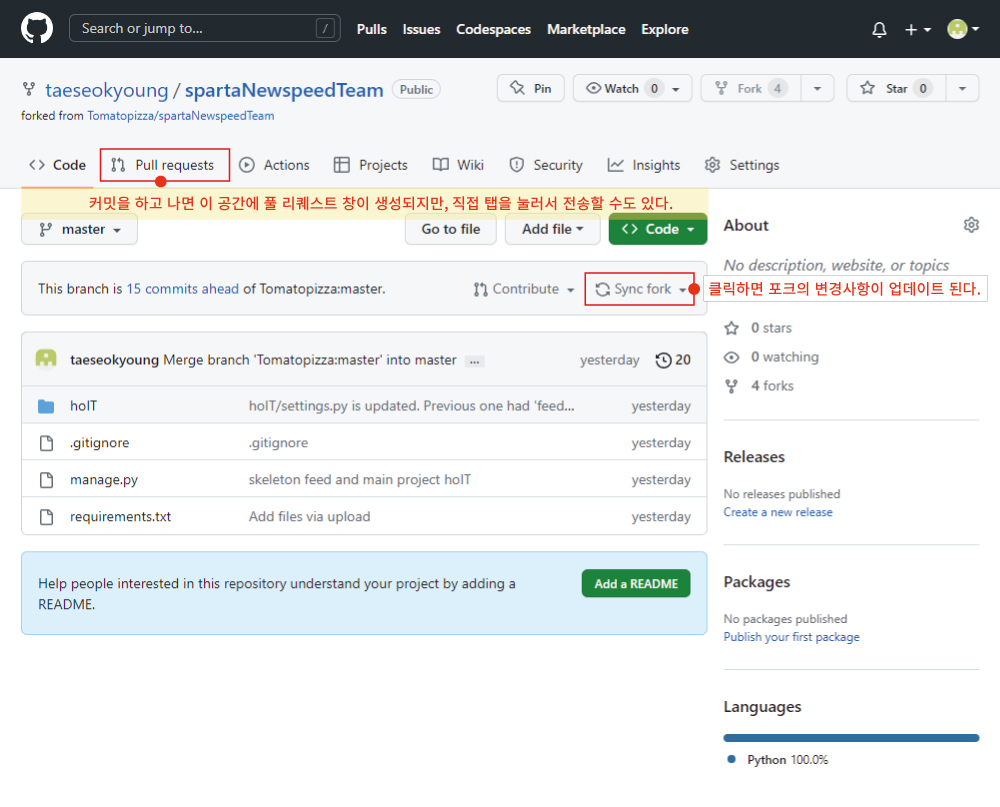This screenshot has height=807, width=1000.
Task: Open the Contribute dropdown
Action: tap(524, 289)
